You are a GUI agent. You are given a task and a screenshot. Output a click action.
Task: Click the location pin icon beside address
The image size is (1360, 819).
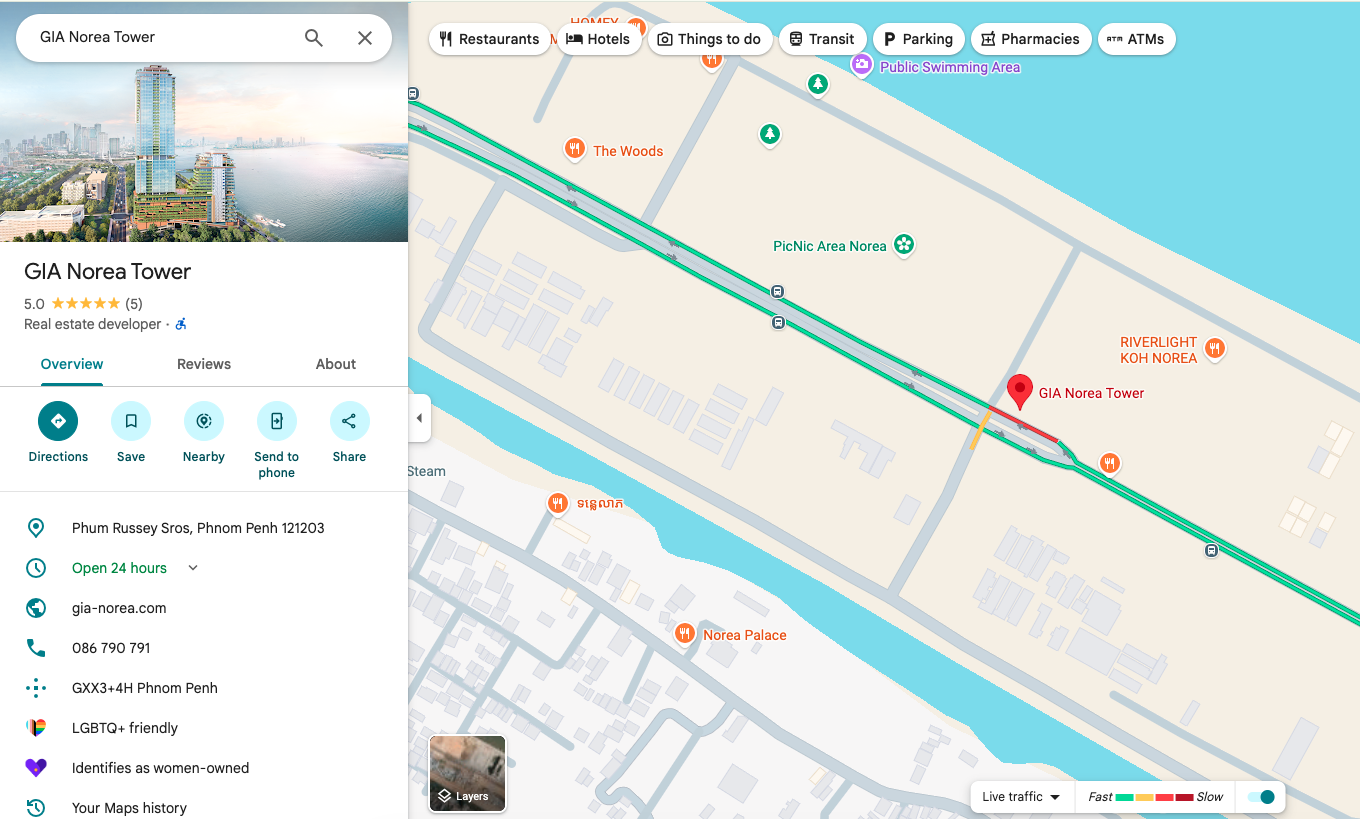(x=36, y=528)
